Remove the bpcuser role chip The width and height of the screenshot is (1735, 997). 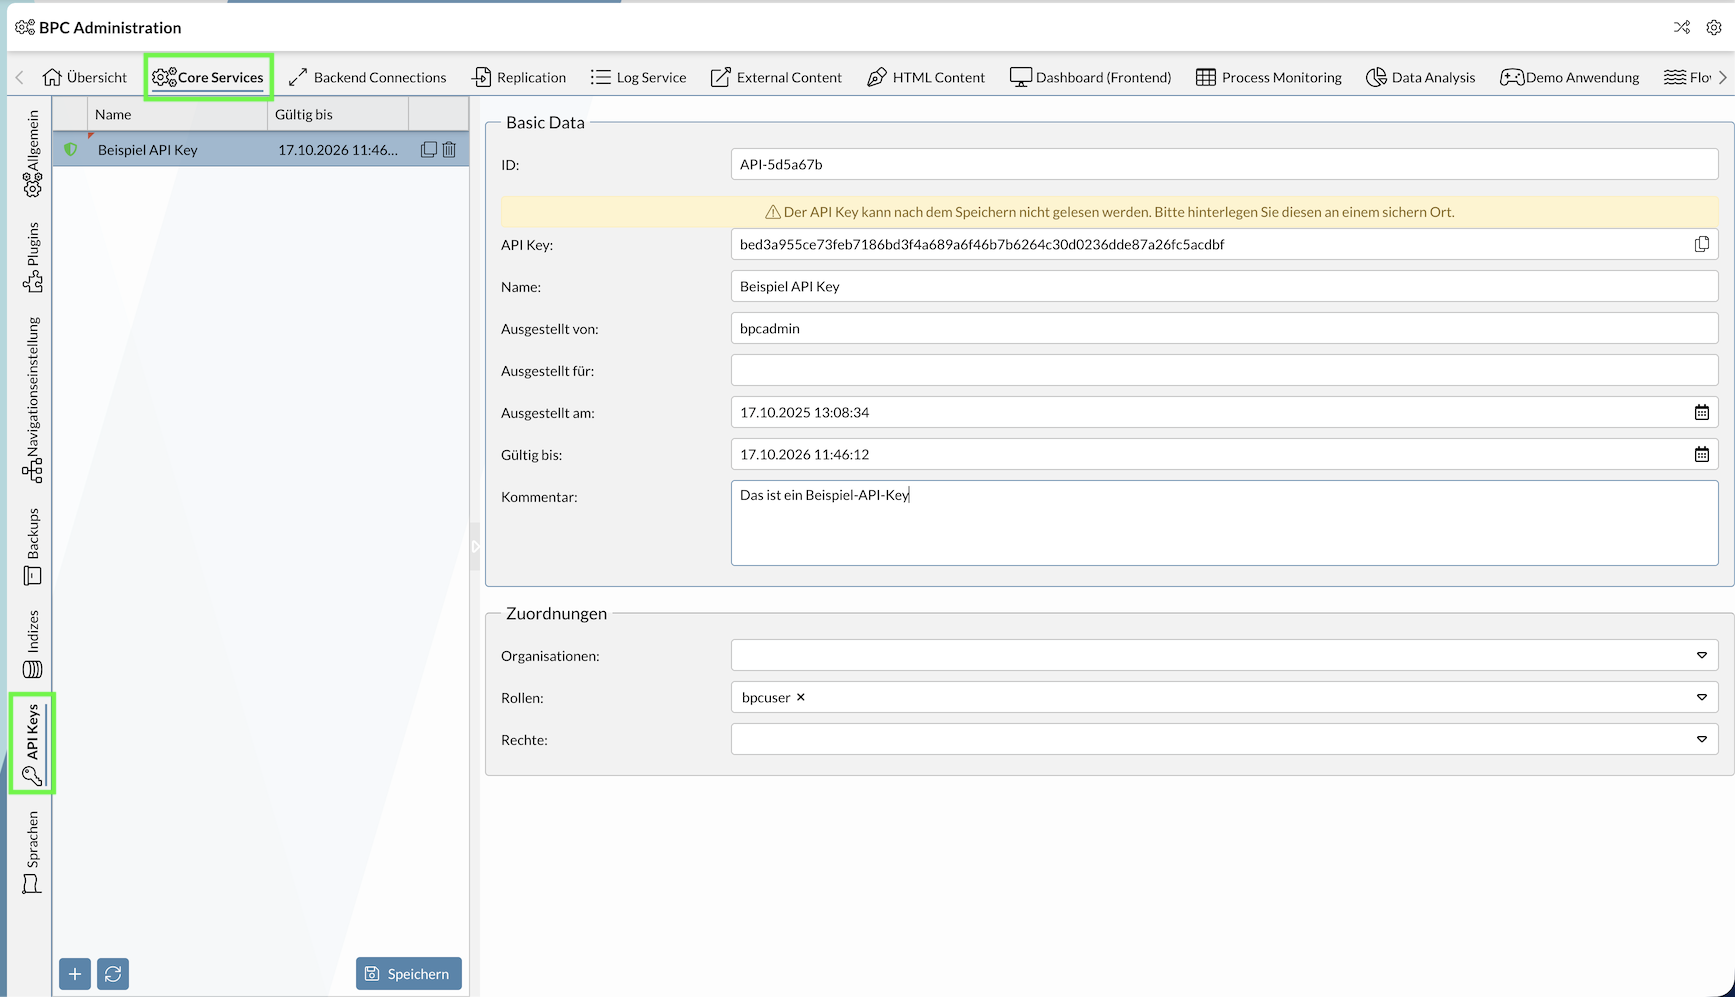(800, 697)
